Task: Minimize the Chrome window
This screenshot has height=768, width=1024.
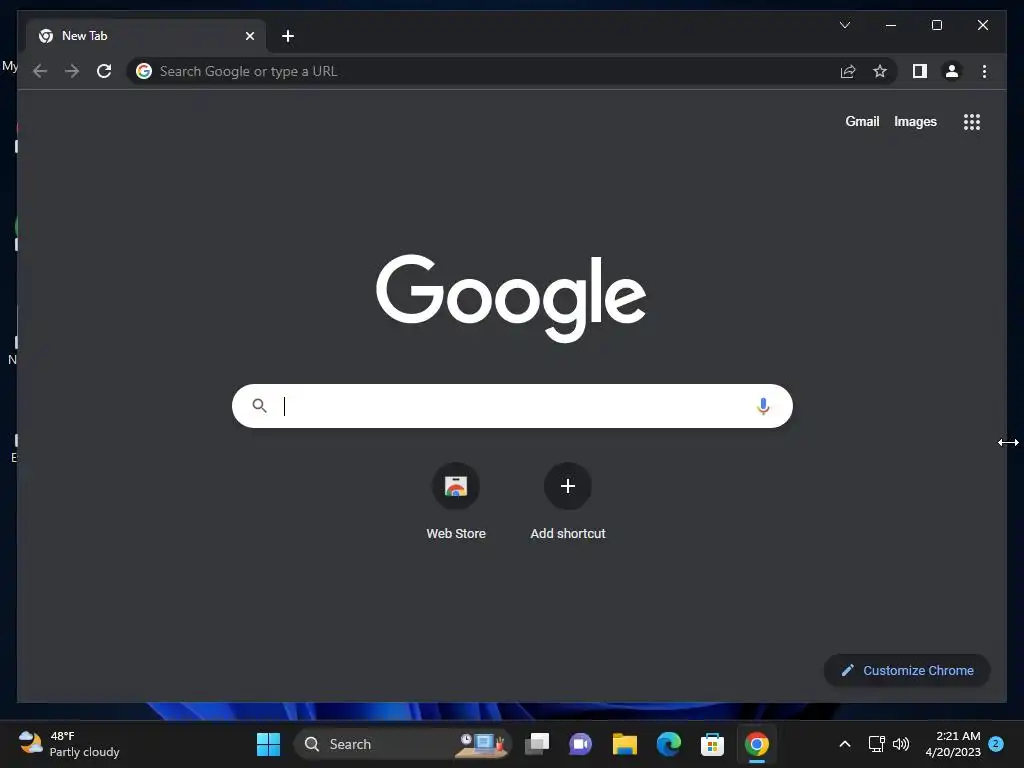Action: click(x=891, y=25)
